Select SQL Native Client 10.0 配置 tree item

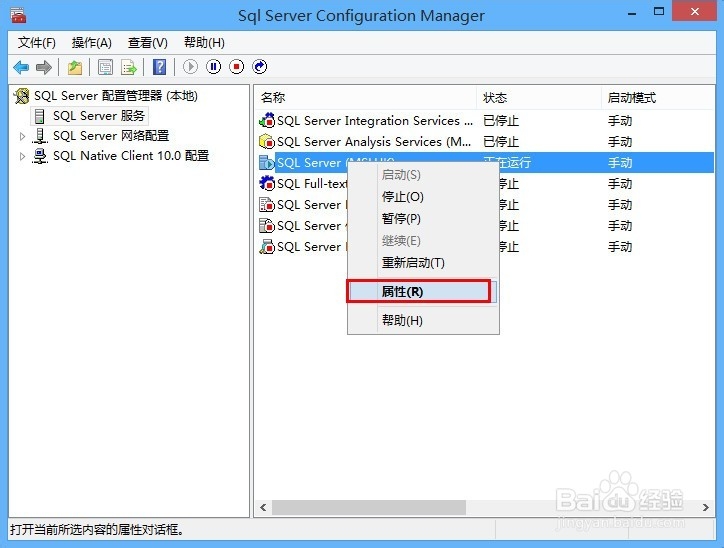coord(131,156)
